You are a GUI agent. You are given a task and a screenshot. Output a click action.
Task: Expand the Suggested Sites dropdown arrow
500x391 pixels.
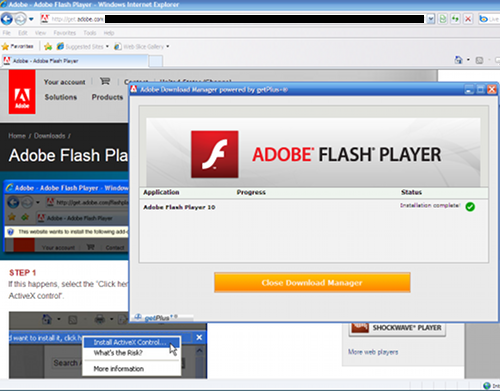(107, 46)
